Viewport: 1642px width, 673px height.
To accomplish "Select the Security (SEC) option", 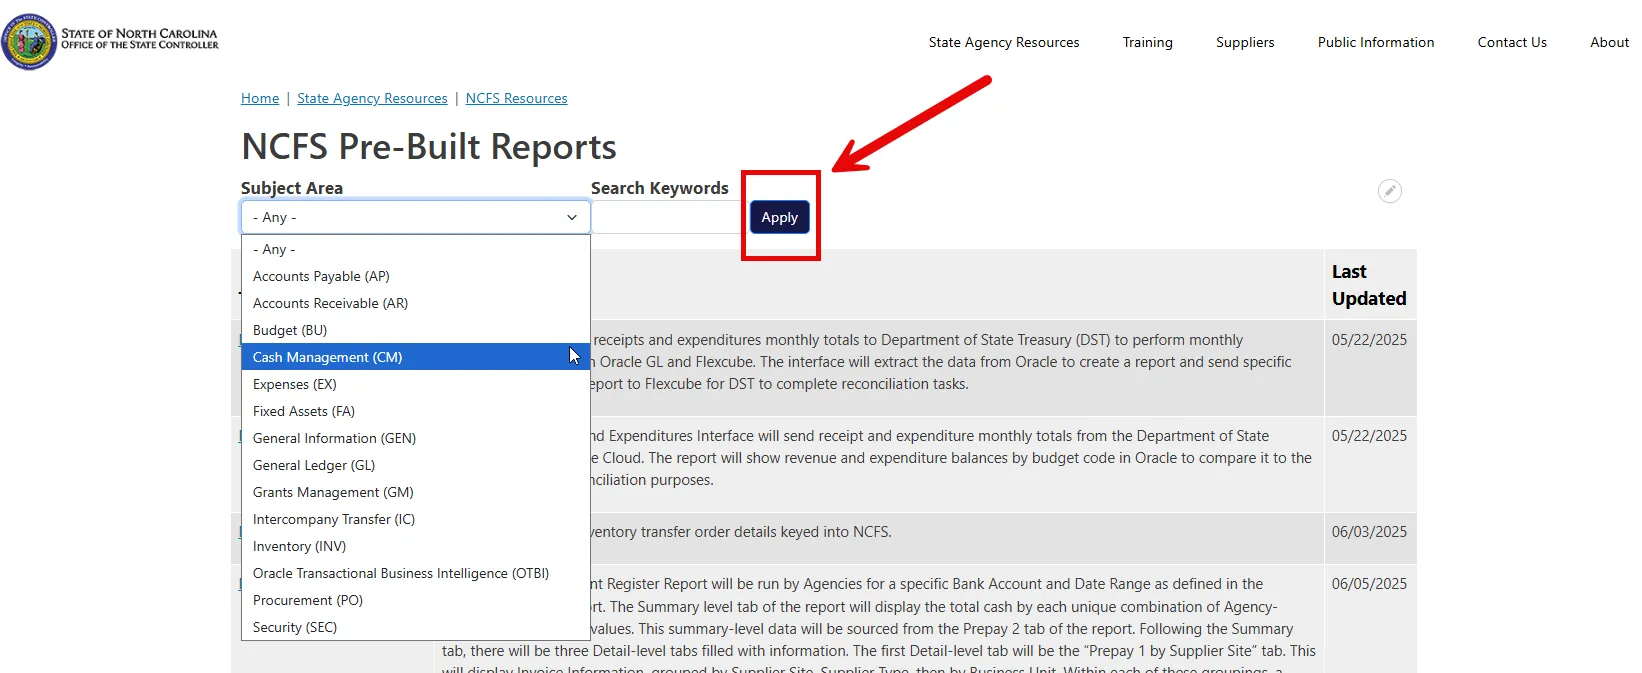I will click(295, 627).
